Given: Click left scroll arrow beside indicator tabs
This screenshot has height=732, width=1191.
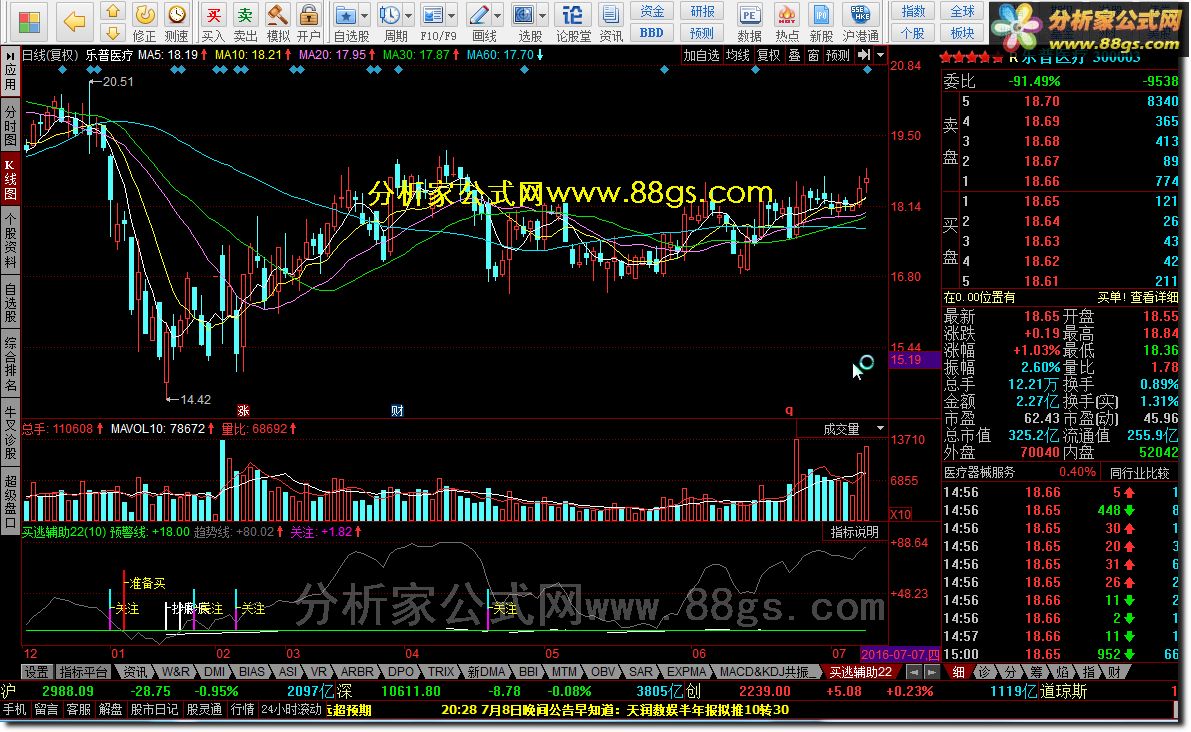Looking at the screenshot, I should (914, 672).
